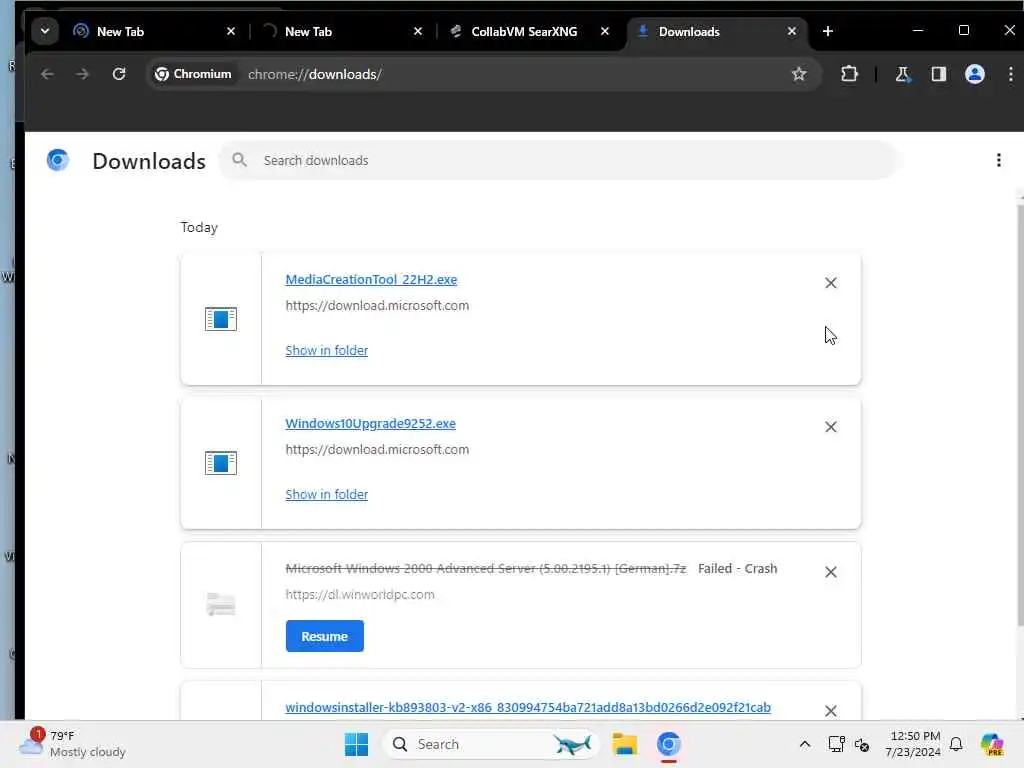Click the failed Windows 2000 download file icon

(x=221, y=605)
